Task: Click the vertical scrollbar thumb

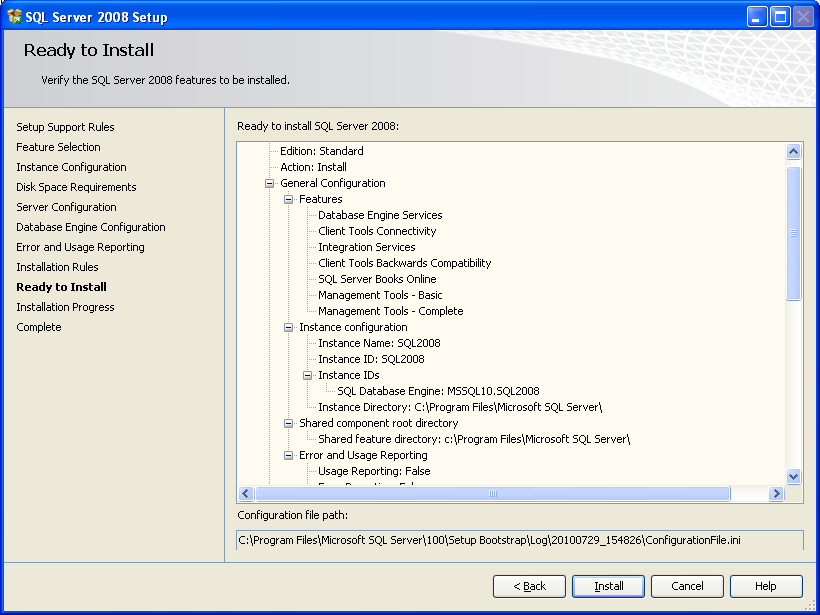Action: [x=793, y=233]
